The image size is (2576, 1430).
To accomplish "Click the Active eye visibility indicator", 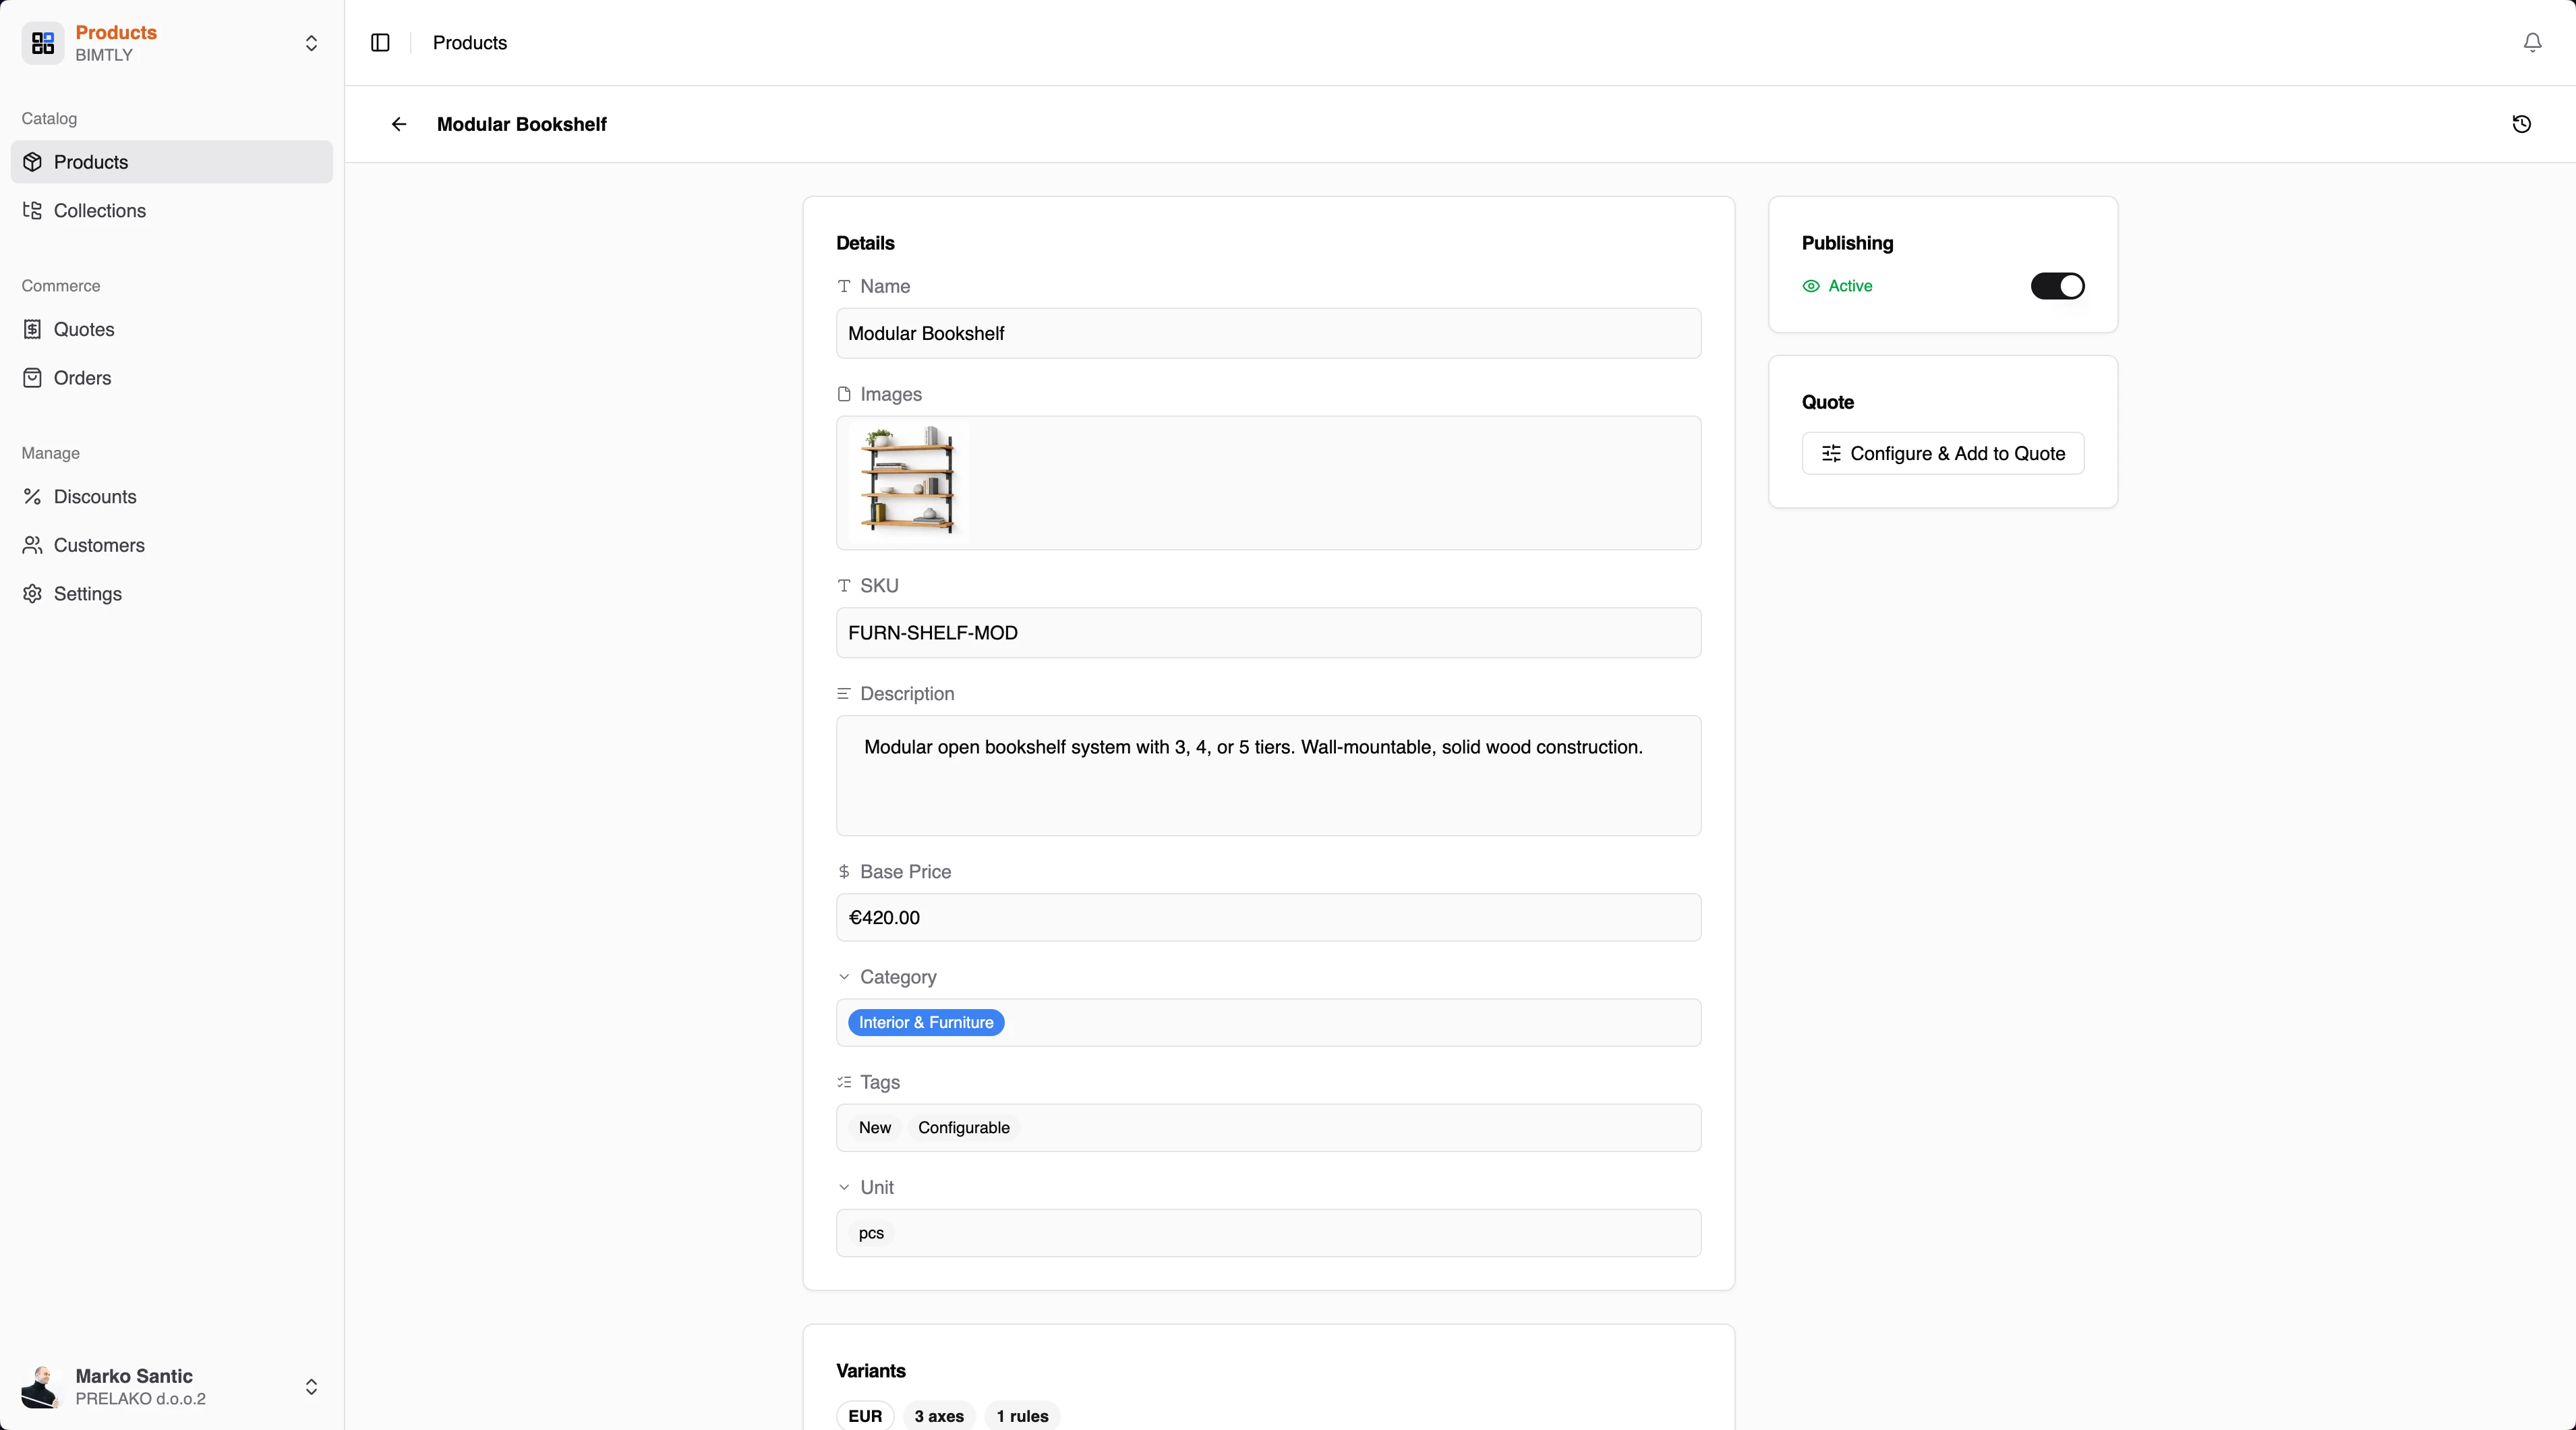I will tap(1810, 286).
